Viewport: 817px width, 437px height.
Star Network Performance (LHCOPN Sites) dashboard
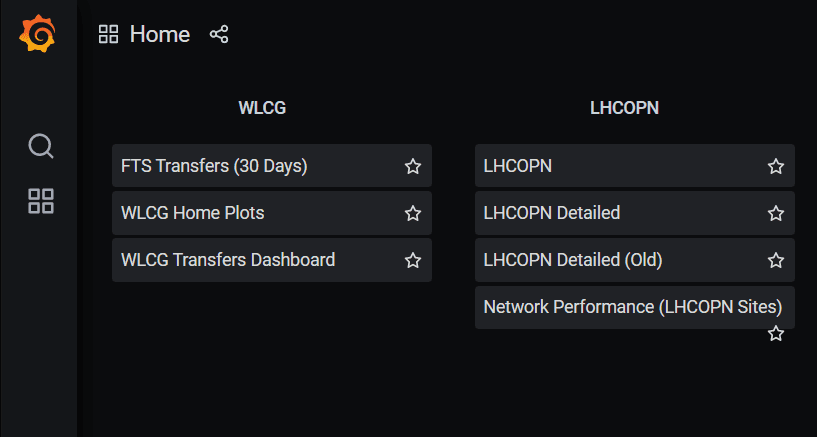[776, 333]
